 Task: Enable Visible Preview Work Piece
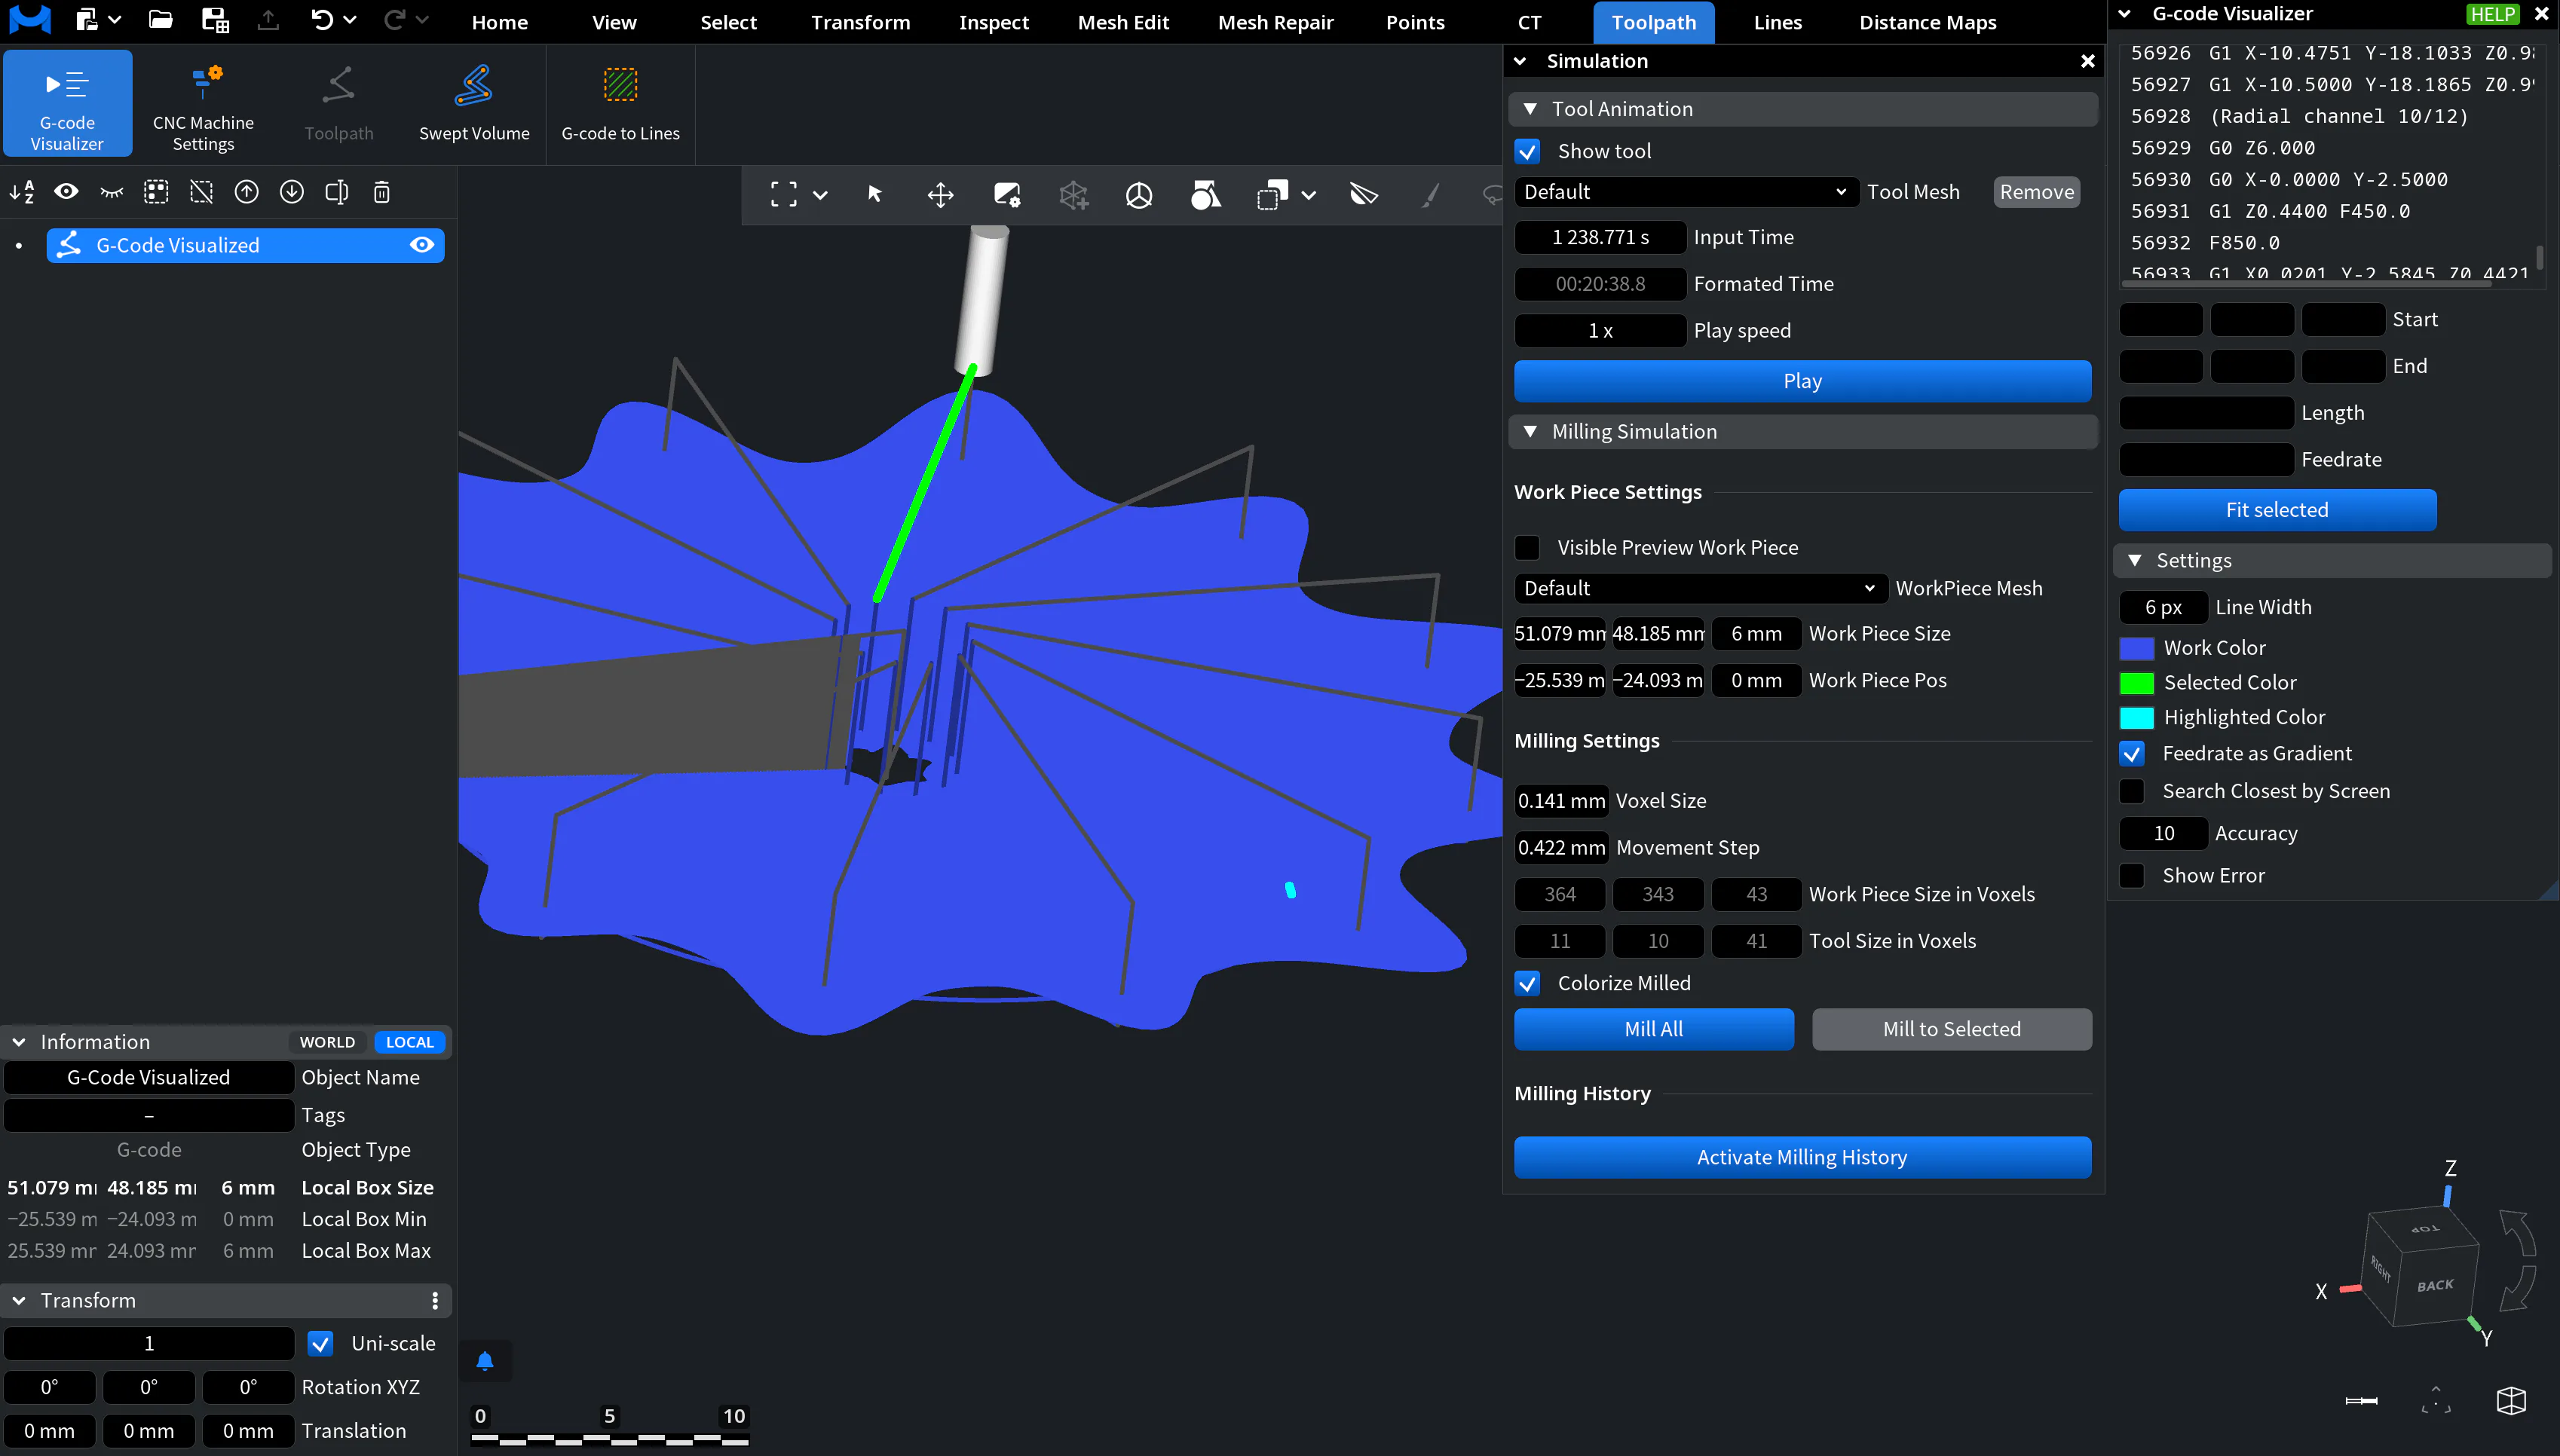click(x=1527, y=547)
